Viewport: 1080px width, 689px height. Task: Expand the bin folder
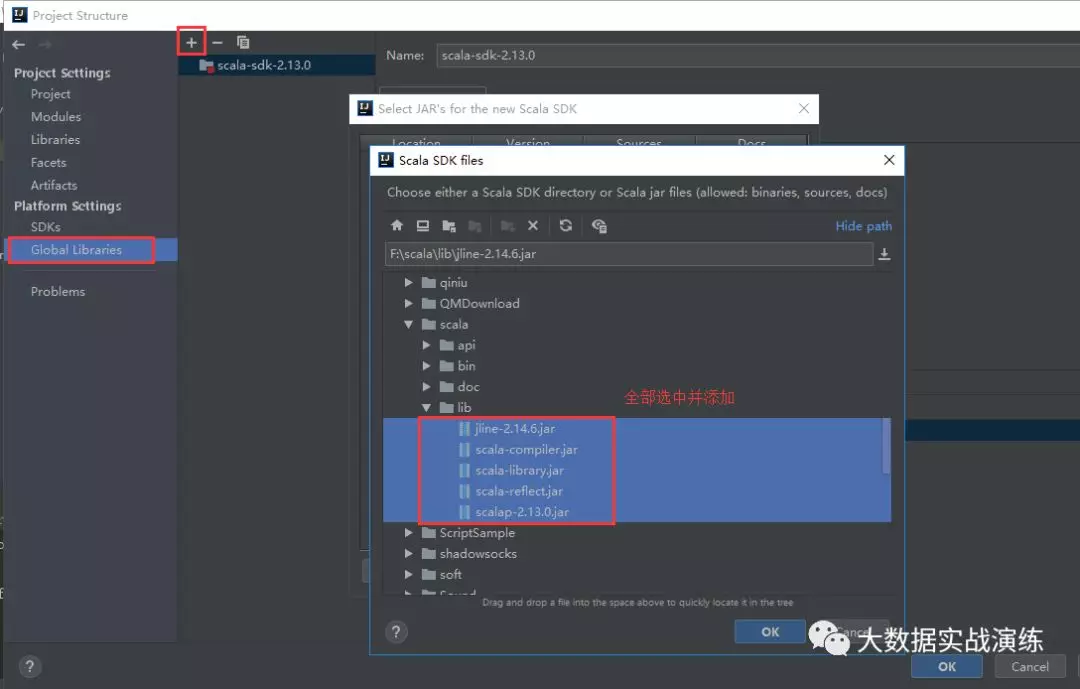coord(426,366)
